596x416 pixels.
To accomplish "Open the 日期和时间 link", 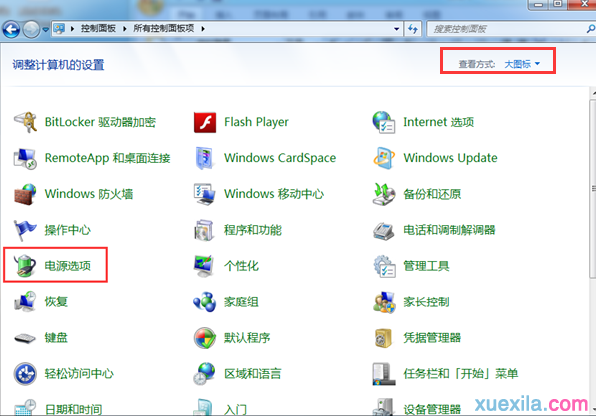I will [x=73, y=410].
